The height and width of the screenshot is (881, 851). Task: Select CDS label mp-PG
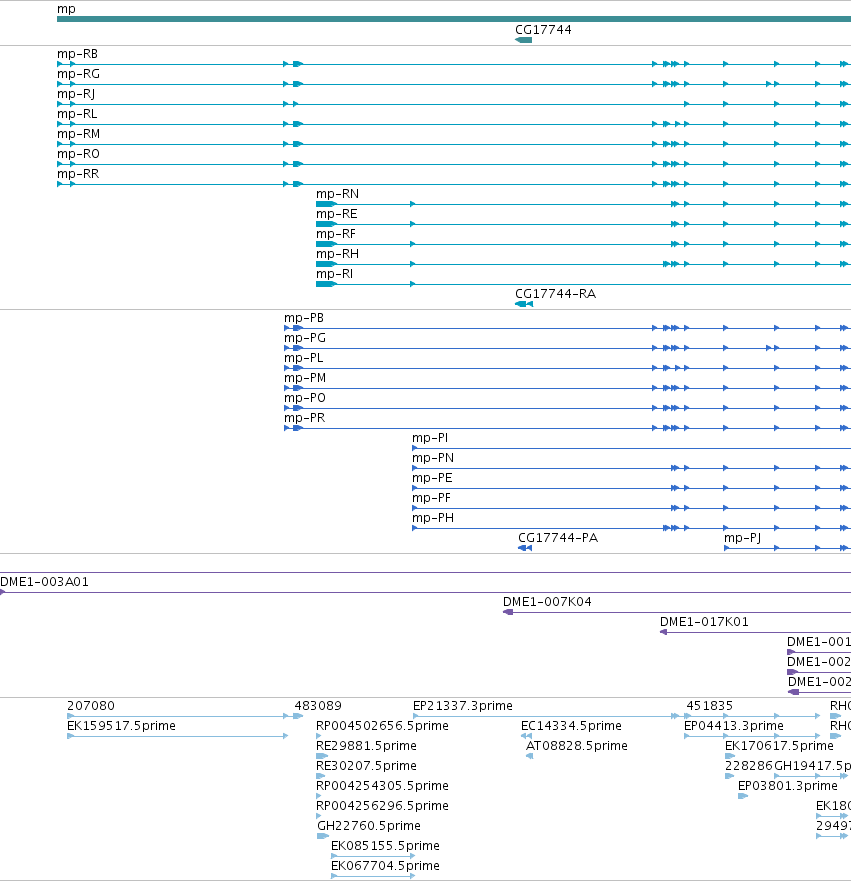tap(305, 338)
